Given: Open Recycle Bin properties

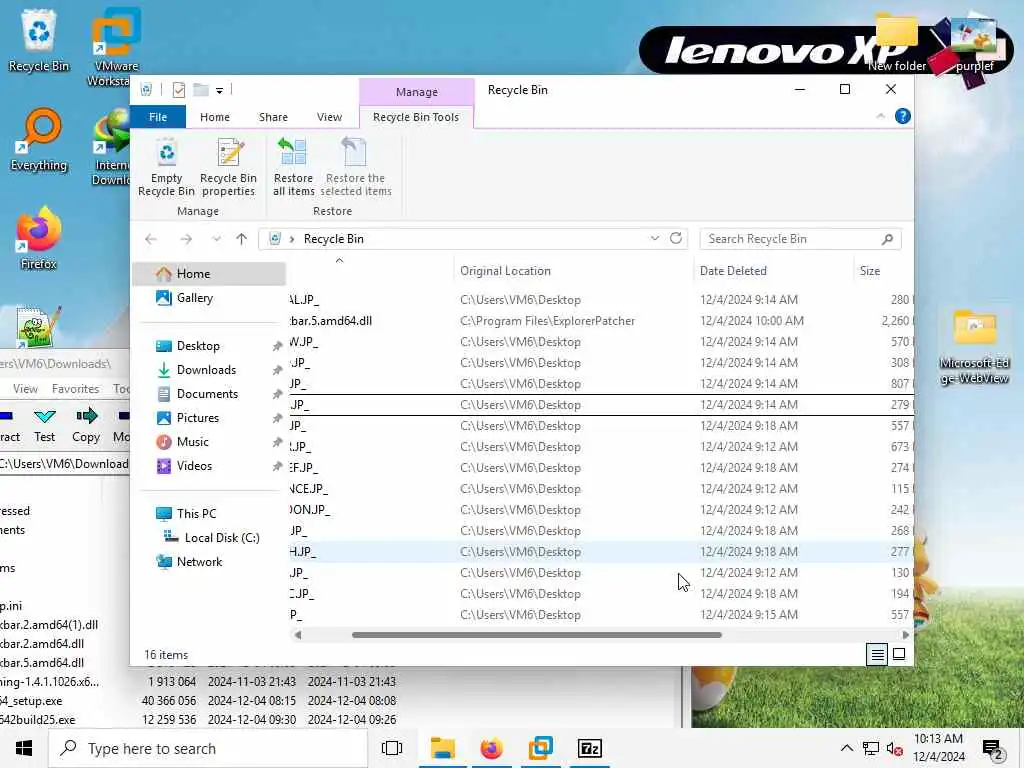Looking at the screenshot, I should pos(228,167).
